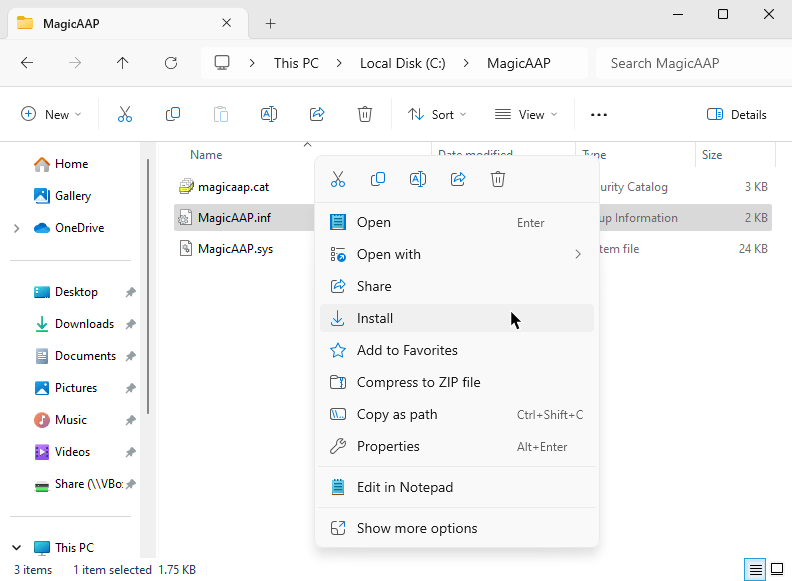
Task: Open the View dropdown
Action: [526, 115]
